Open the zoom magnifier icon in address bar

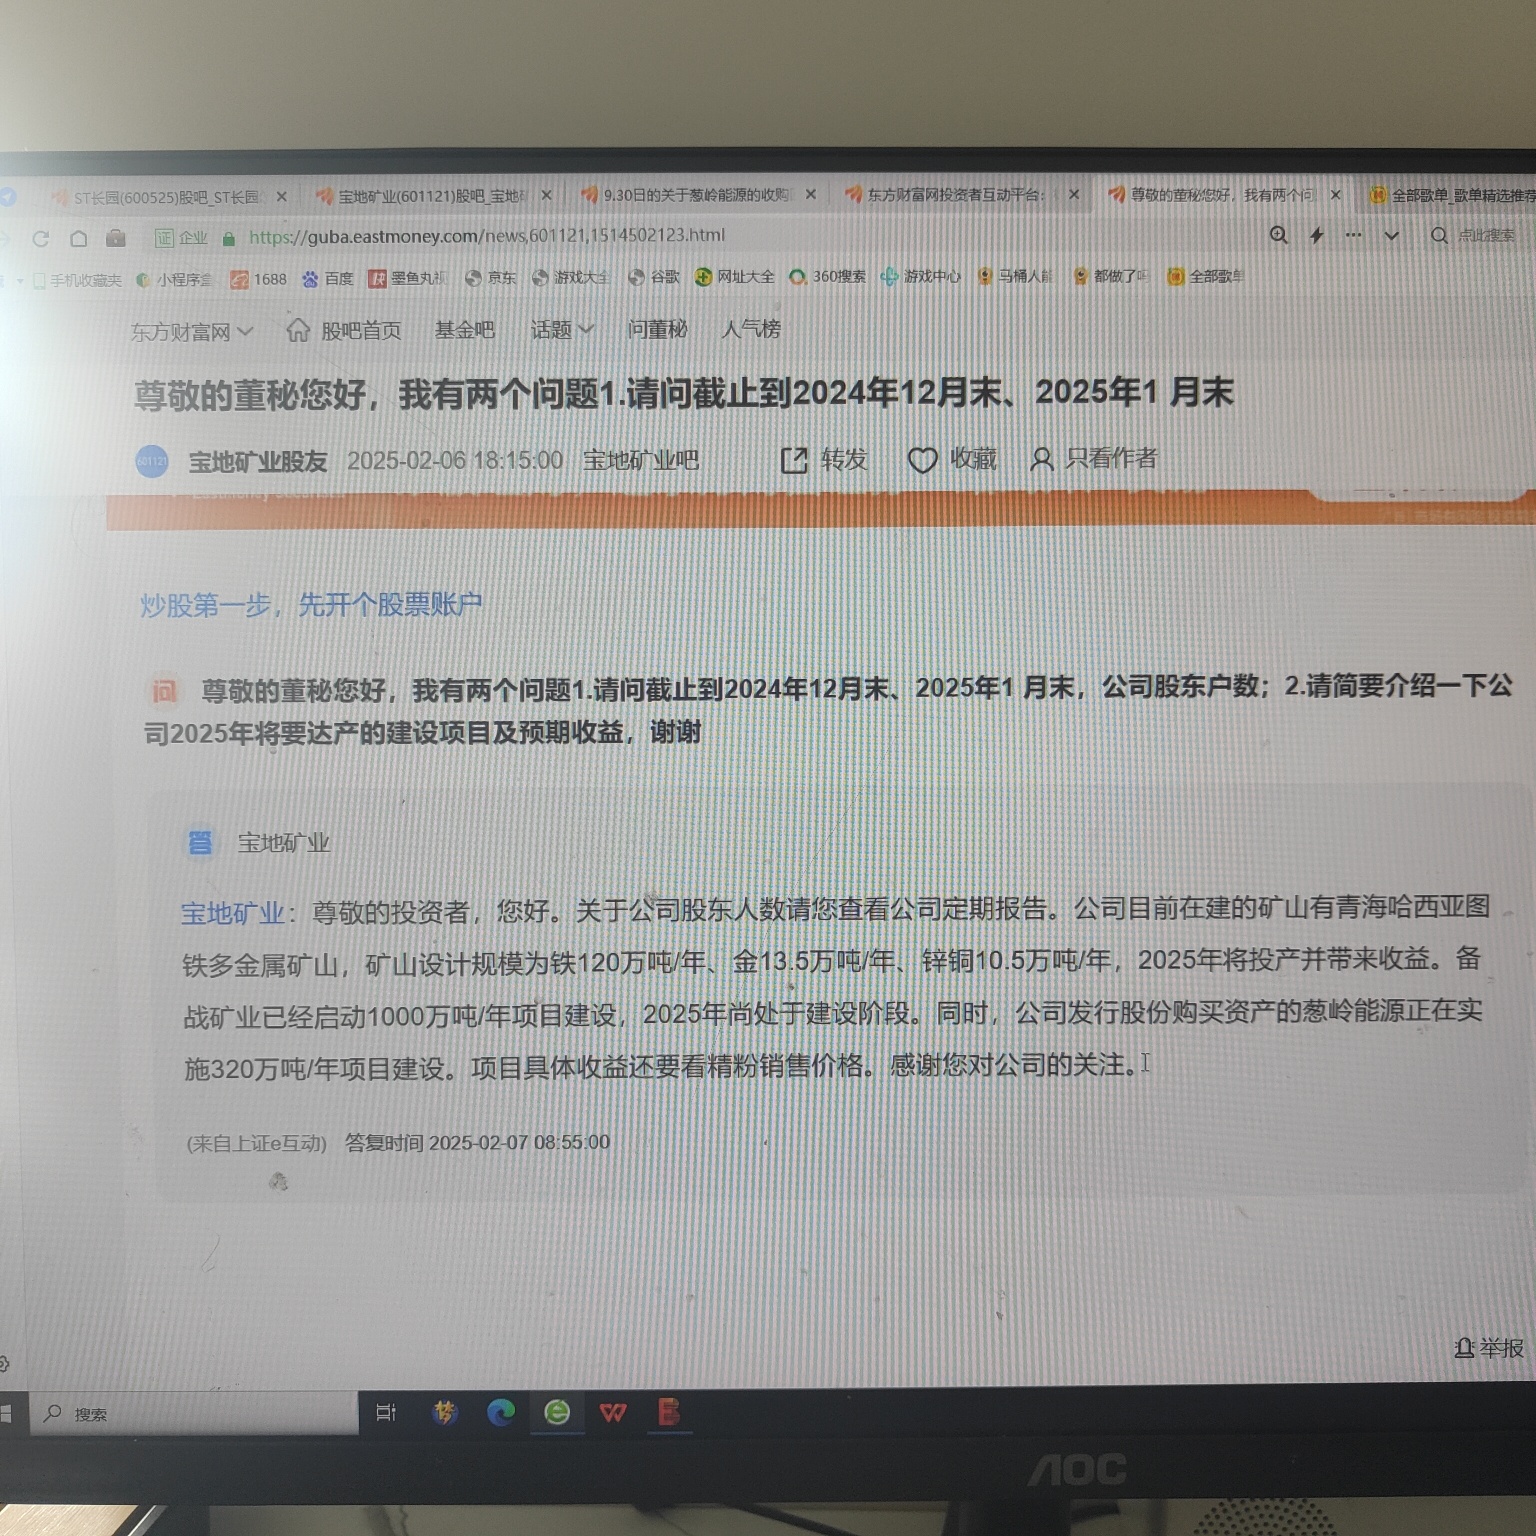(x=1279, y=235)
